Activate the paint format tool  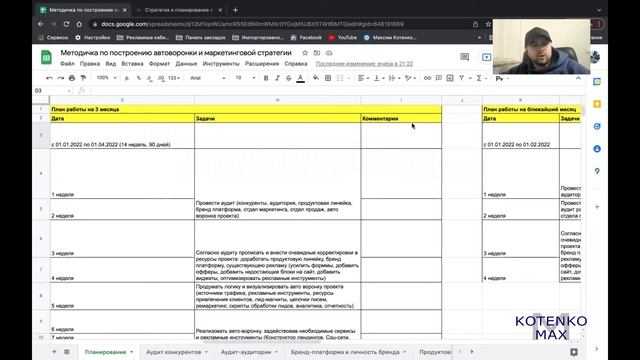click(83, 78)
